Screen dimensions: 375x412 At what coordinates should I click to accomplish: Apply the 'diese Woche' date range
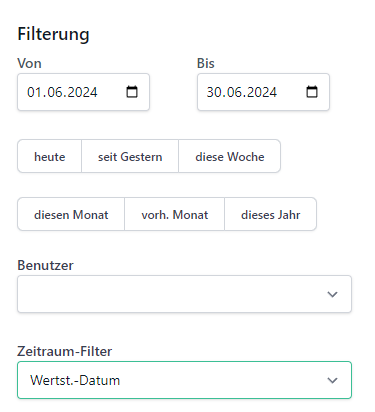(230, 156)
